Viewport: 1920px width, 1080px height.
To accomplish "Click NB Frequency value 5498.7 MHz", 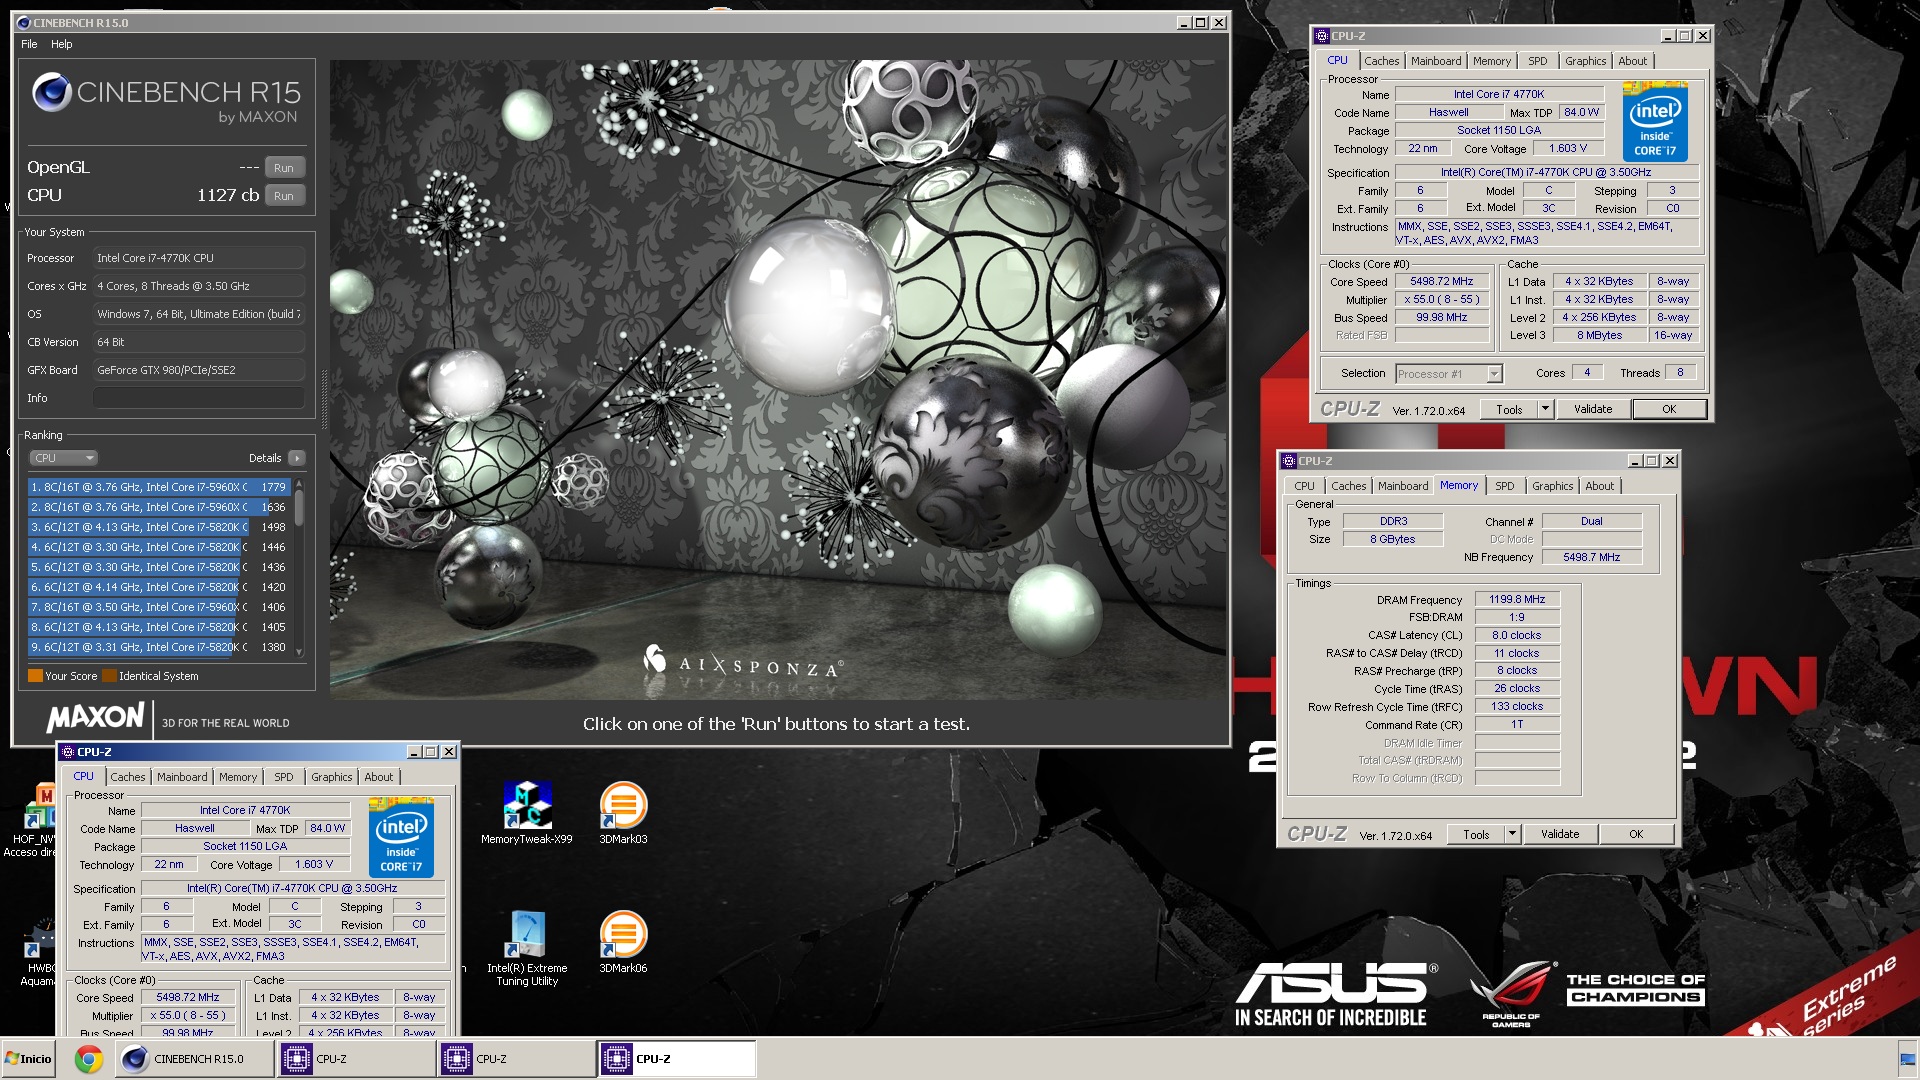I will tap(1591, 557).
